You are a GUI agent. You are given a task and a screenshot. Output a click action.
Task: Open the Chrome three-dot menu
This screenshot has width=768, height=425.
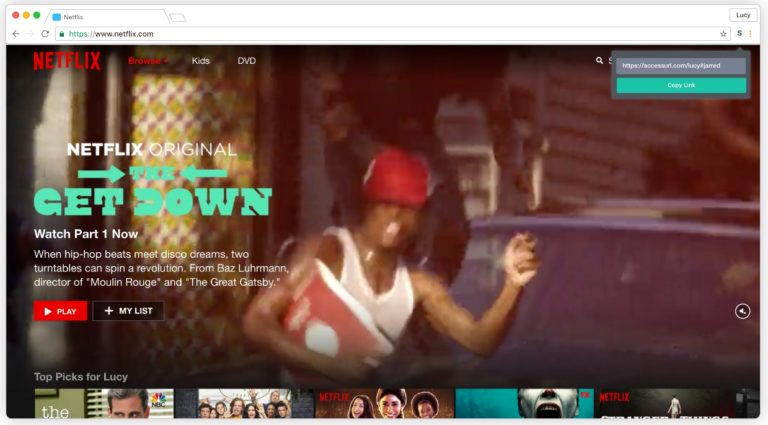coord(750,34)
